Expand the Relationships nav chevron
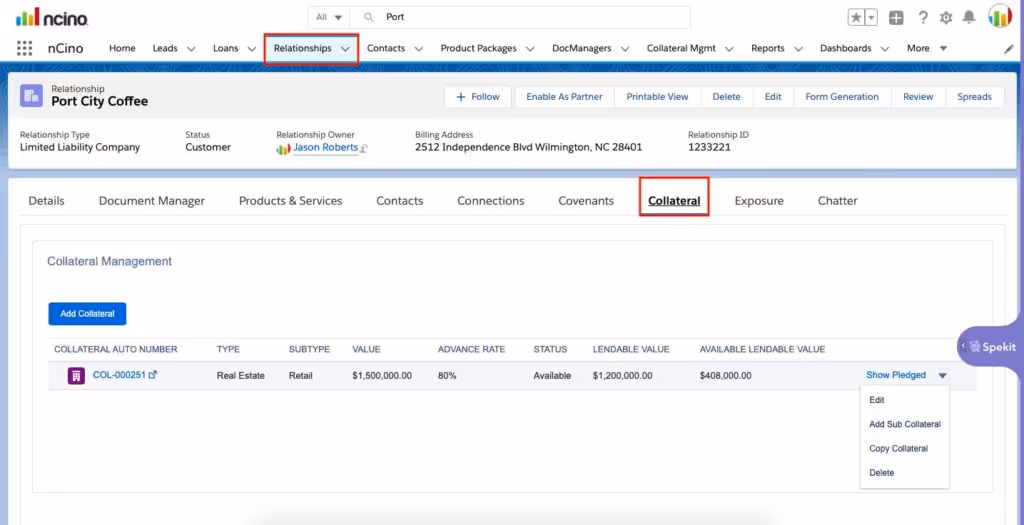The width and height of the screenshot is (1024, 525). (345, 48)
